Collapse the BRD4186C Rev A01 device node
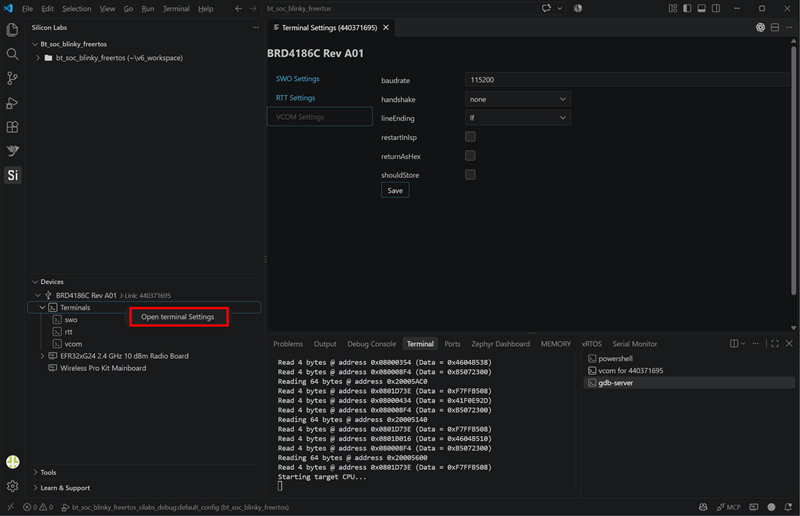This screenshot has width=800, height=516. tap(38, 295)
